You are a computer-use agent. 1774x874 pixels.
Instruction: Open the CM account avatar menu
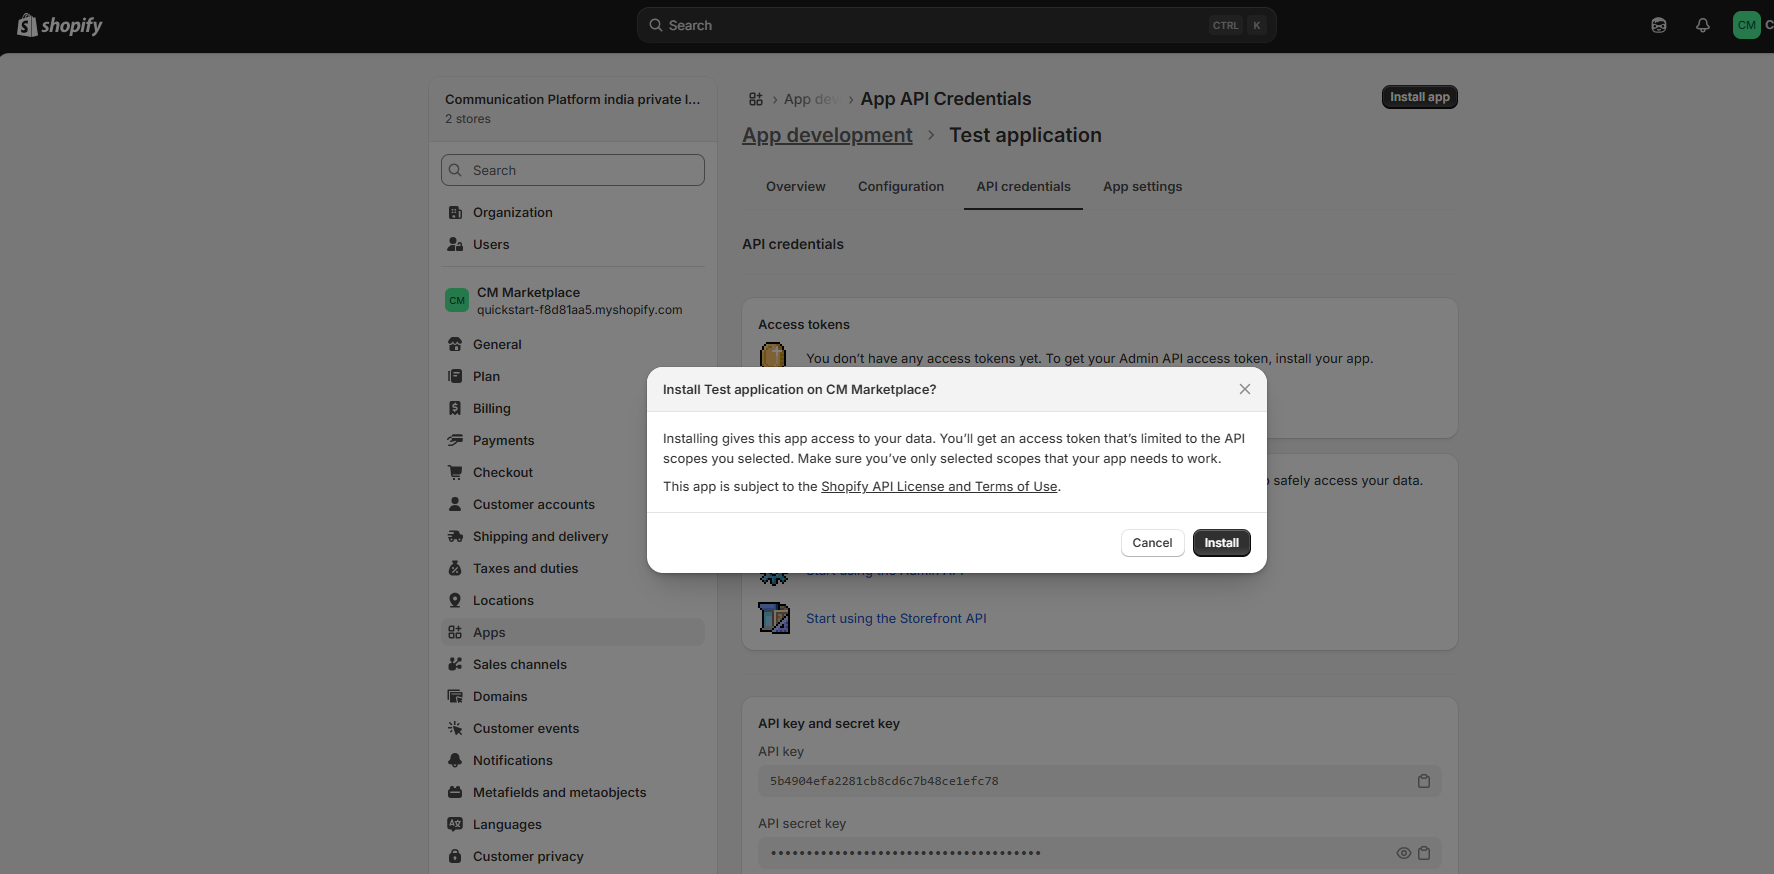tap(1747, 25)
